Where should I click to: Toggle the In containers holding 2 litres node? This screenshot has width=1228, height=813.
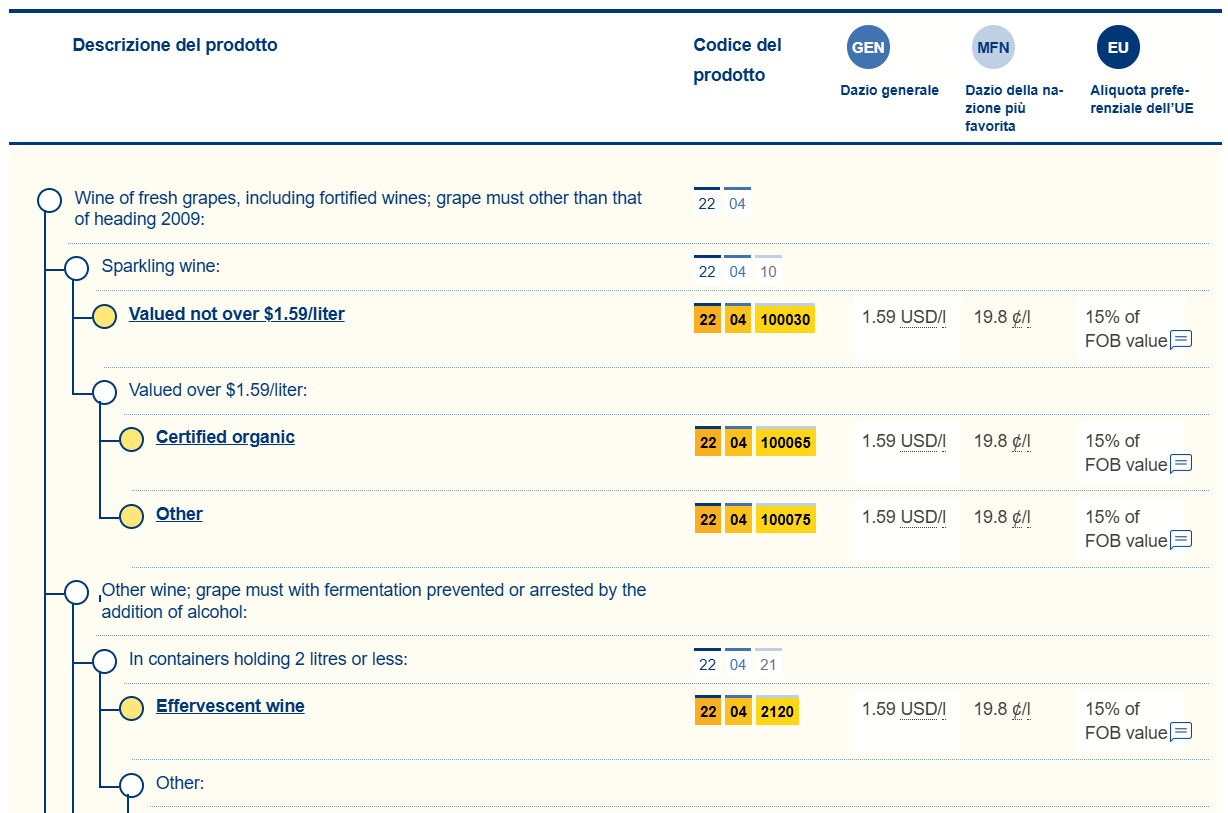coord(104,661)
